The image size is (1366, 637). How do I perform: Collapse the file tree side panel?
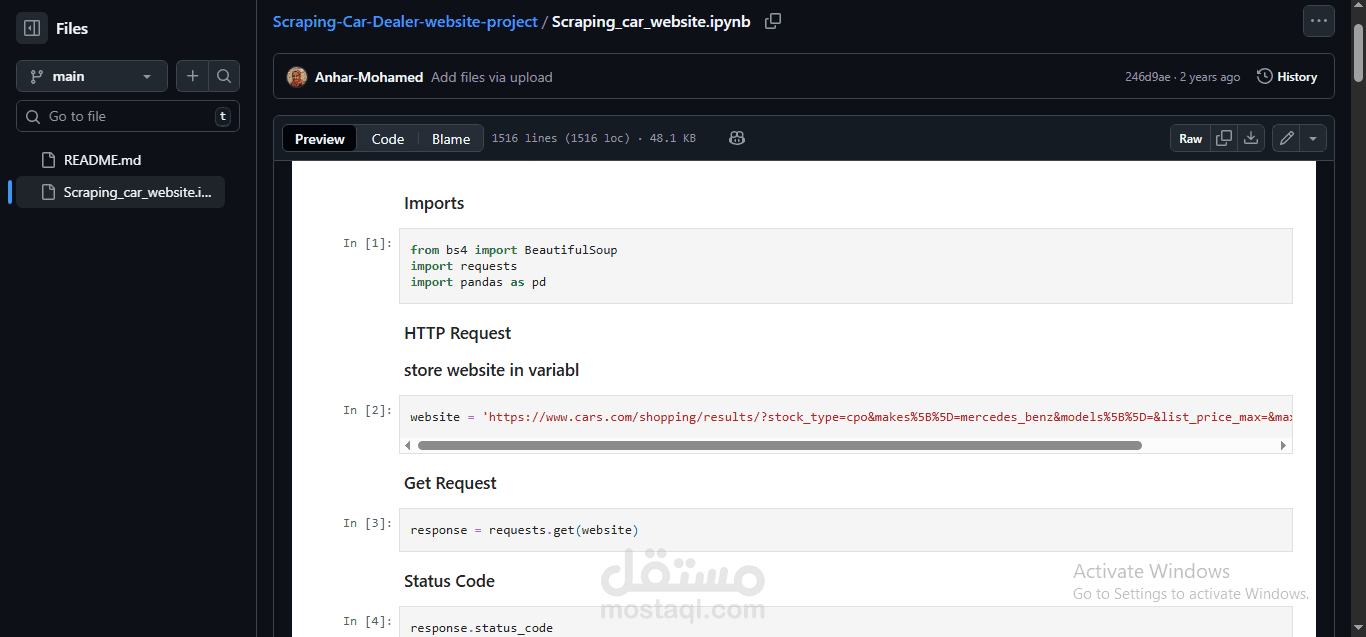(32, 28)
